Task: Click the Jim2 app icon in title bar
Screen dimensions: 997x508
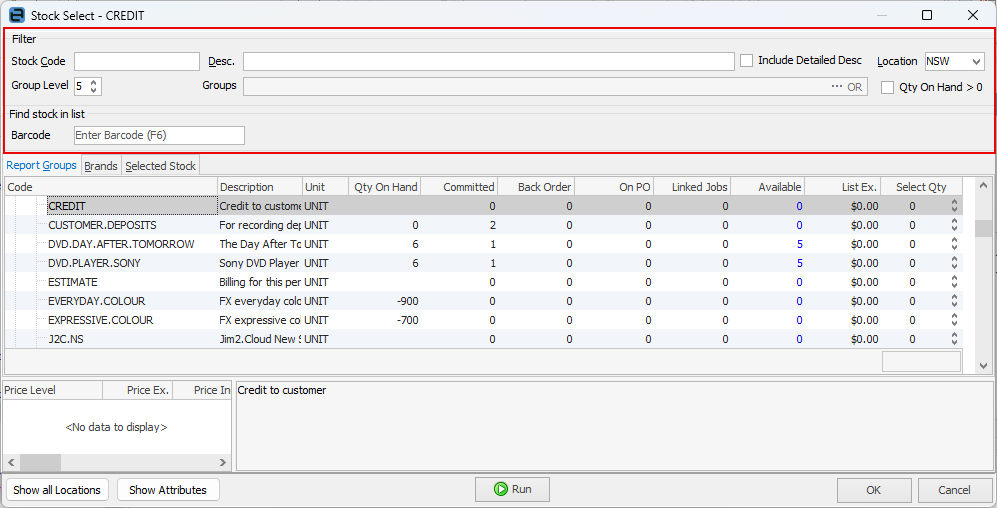Action: pos(17,15)
